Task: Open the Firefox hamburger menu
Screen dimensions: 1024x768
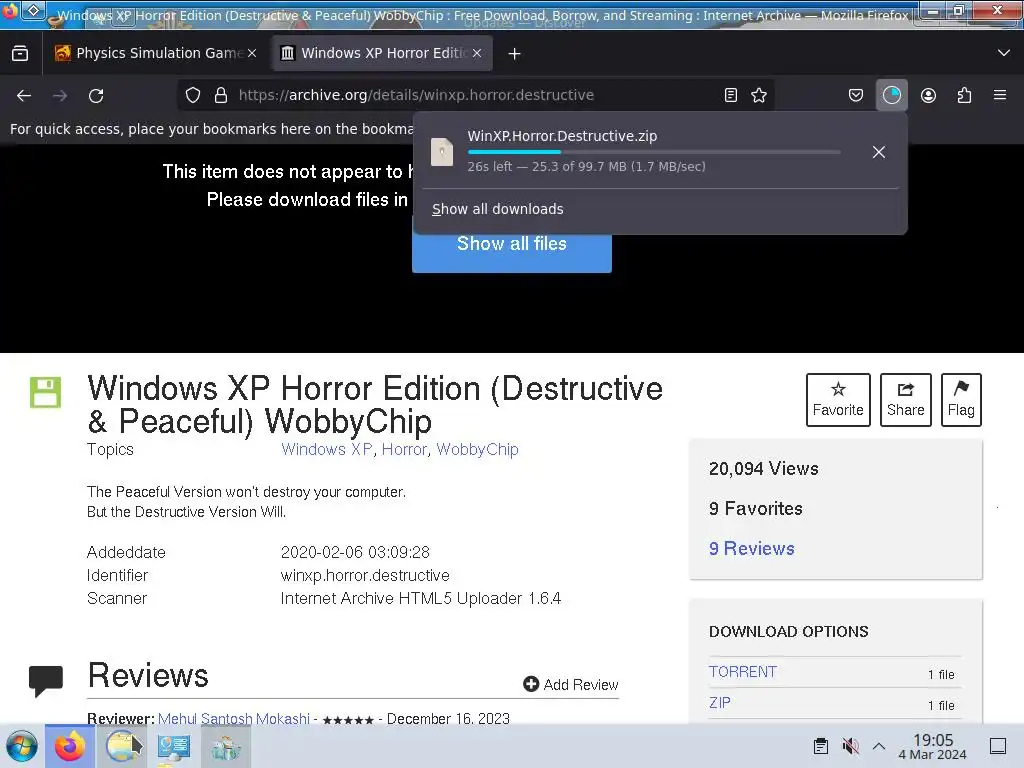Action: pos(1000,95)
